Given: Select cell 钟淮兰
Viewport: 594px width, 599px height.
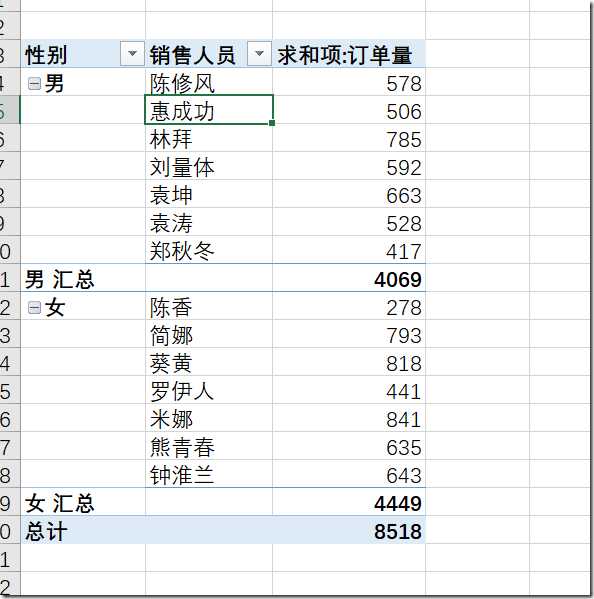Looking at the screenshot, I should click(x=209, y=474).
